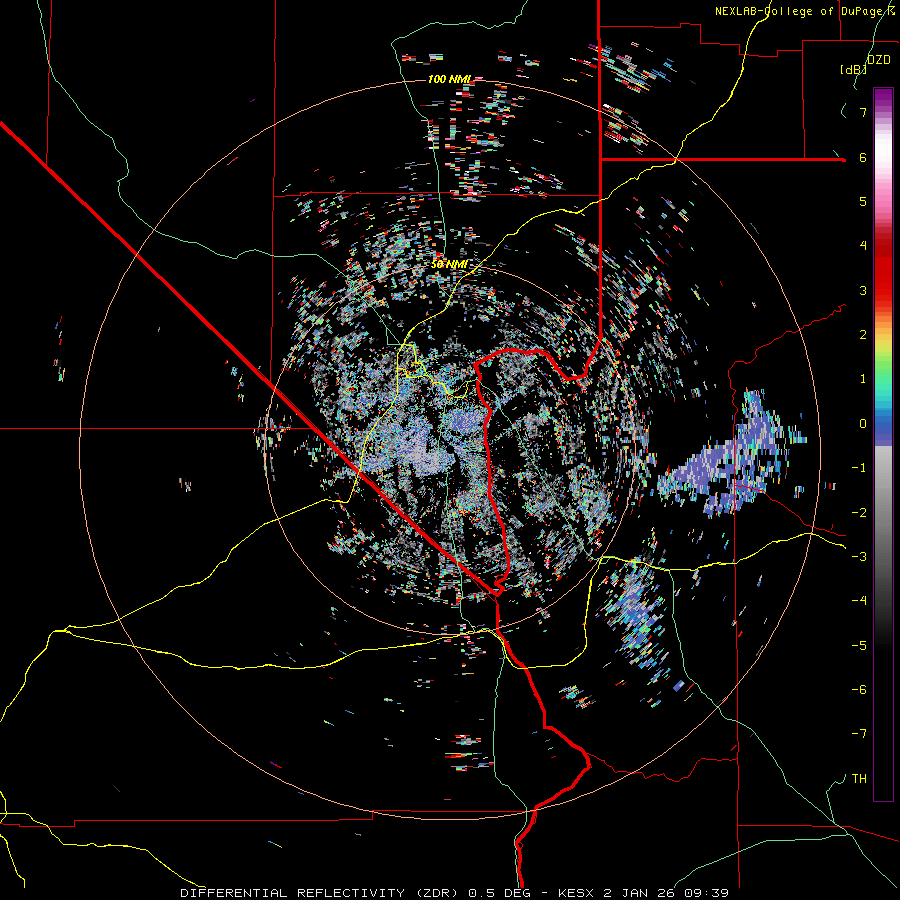Click the "4" value on the color scale
Image resolution: width=900 pixels, height=900 pixels.
pos(863,246)
